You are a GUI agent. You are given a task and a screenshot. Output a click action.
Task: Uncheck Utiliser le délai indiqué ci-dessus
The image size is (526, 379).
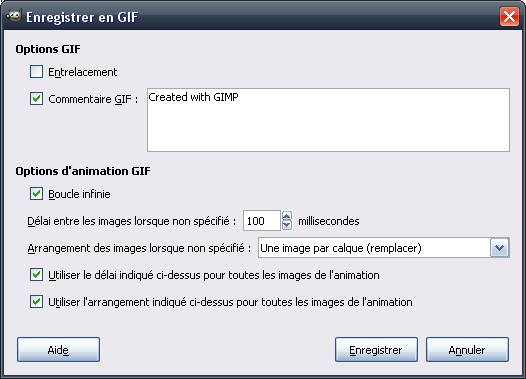(36, 275)
